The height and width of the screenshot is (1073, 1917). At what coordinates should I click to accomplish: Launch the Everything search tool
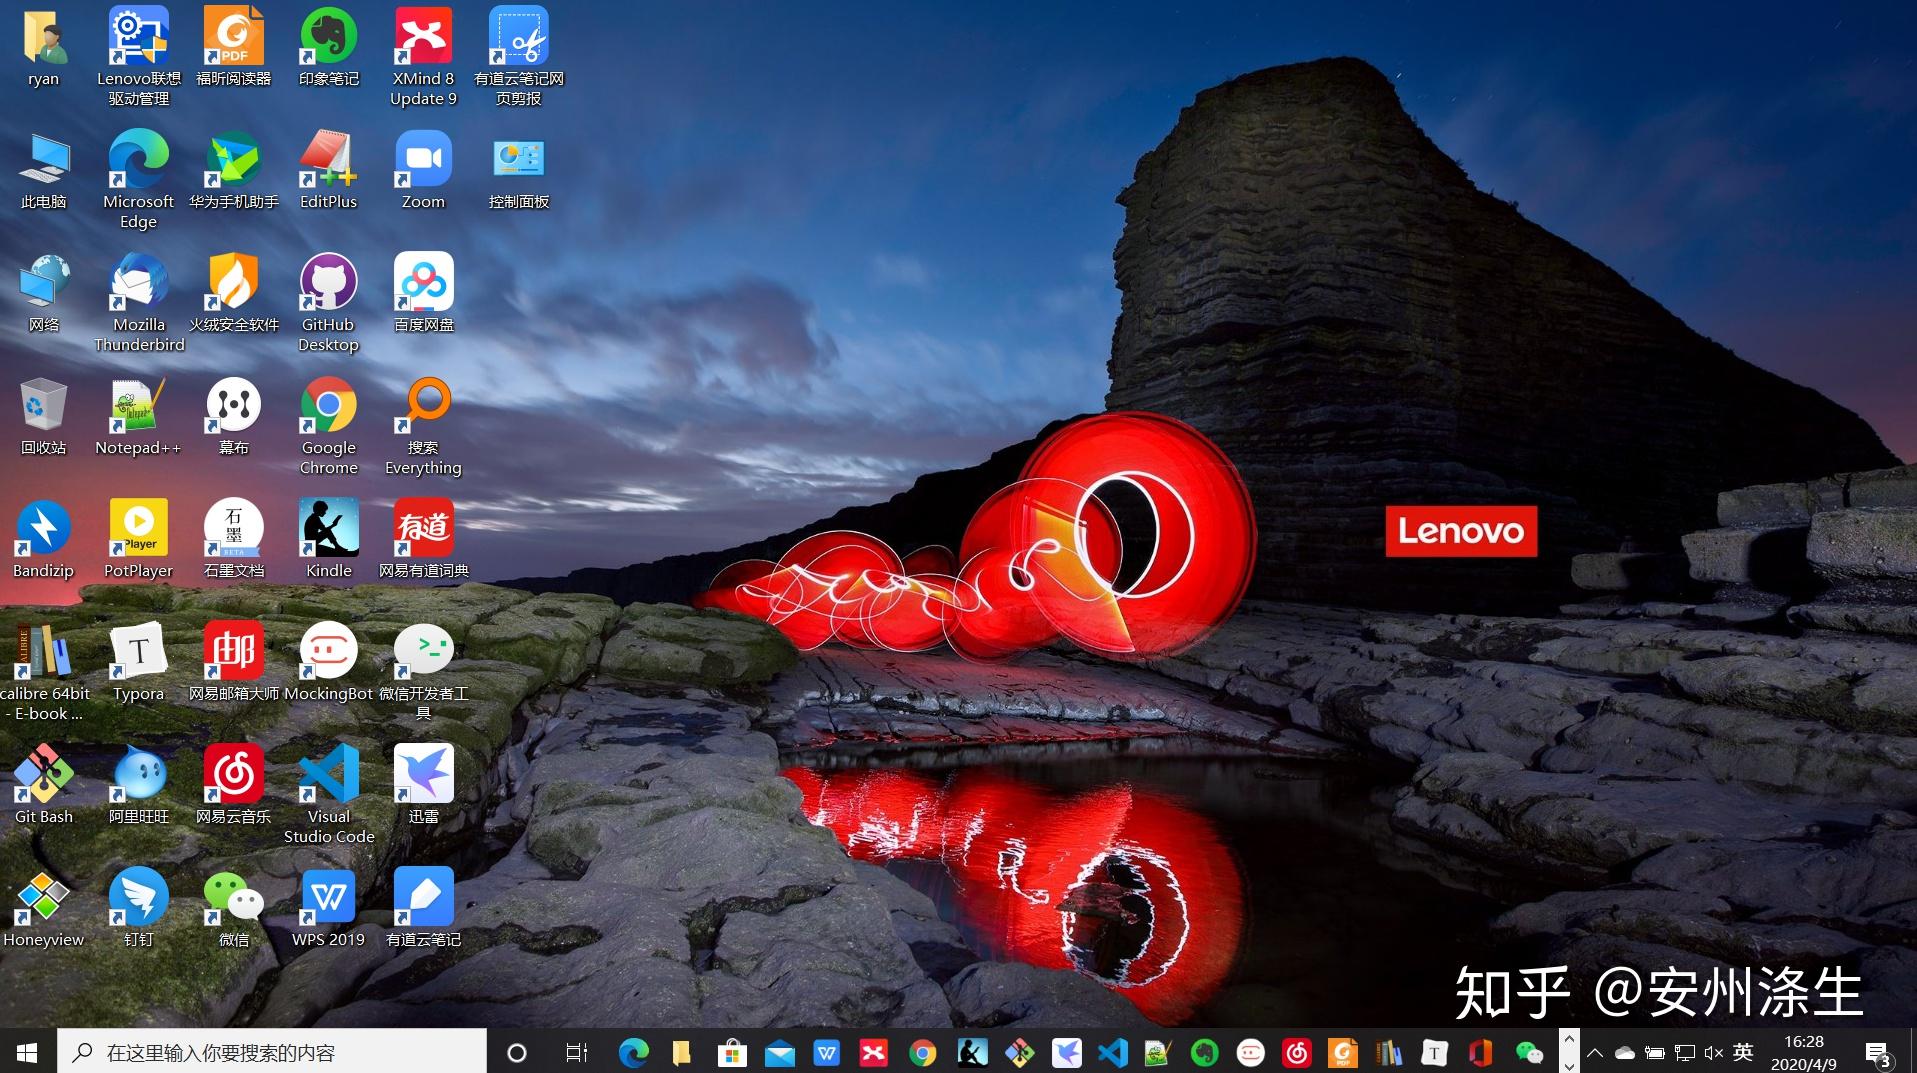(x=423, y=405)
